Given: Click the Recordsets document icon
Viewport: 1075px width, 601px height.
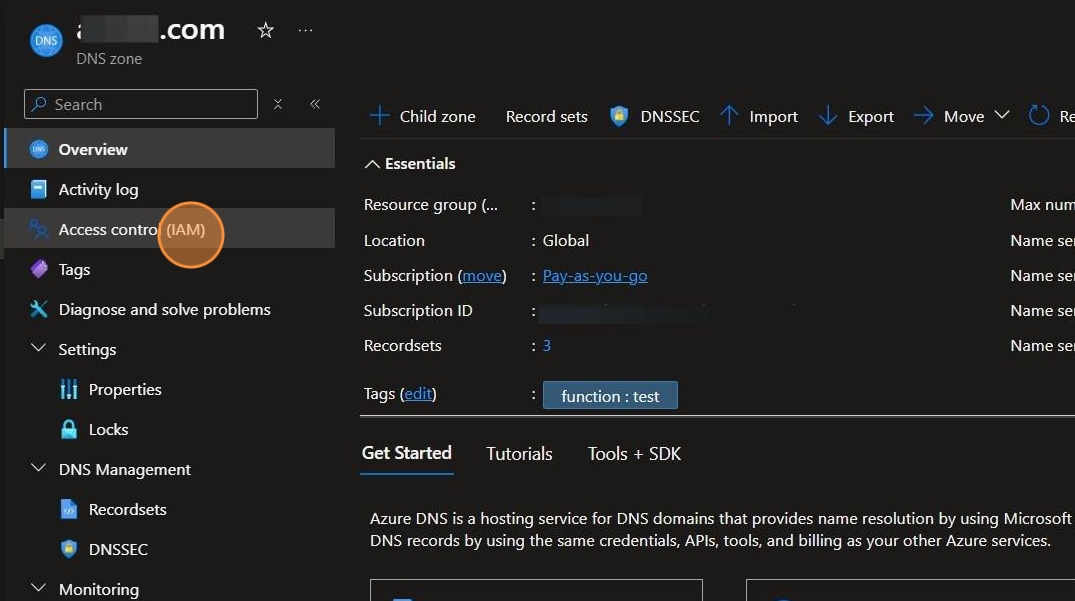Looking at the screenshot, I should coord(69,509).
